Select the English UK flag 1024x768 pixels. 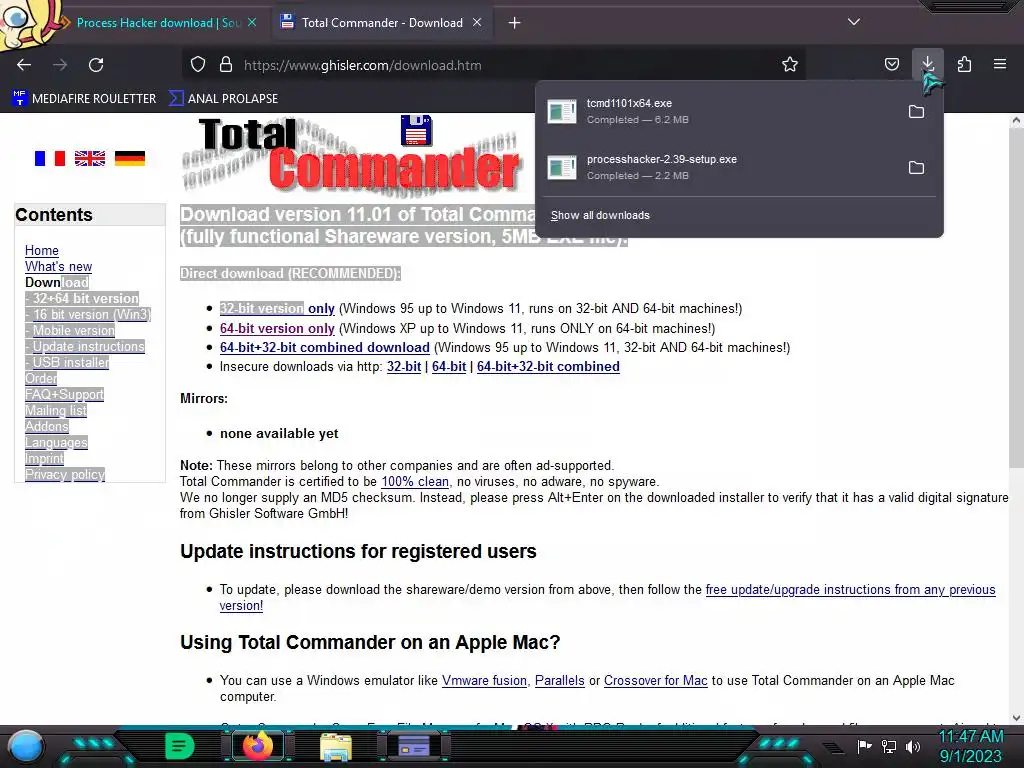coord(89,158)
